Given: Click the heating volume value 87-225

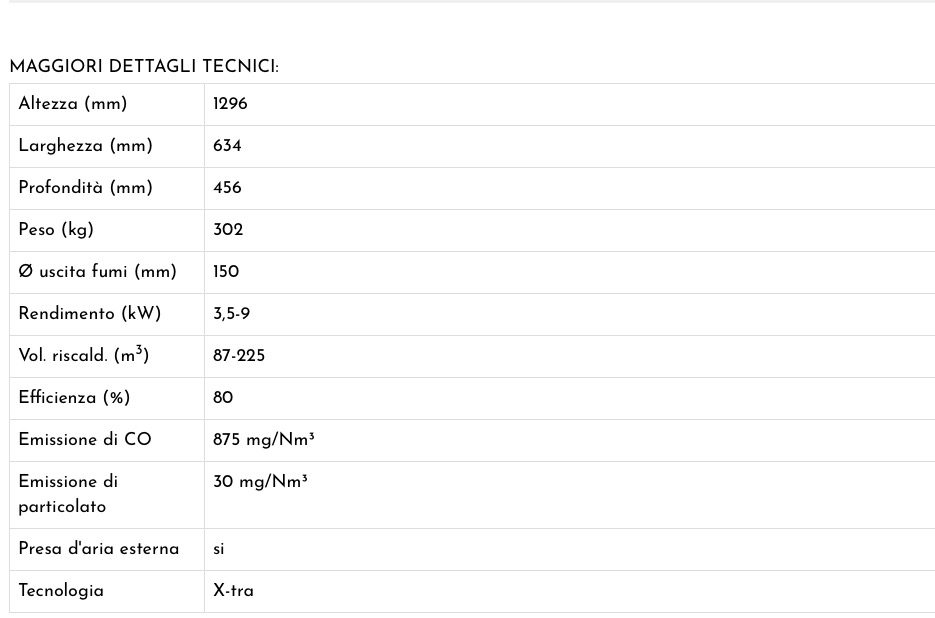Looking at the screenshot, I should pos(239,356).
